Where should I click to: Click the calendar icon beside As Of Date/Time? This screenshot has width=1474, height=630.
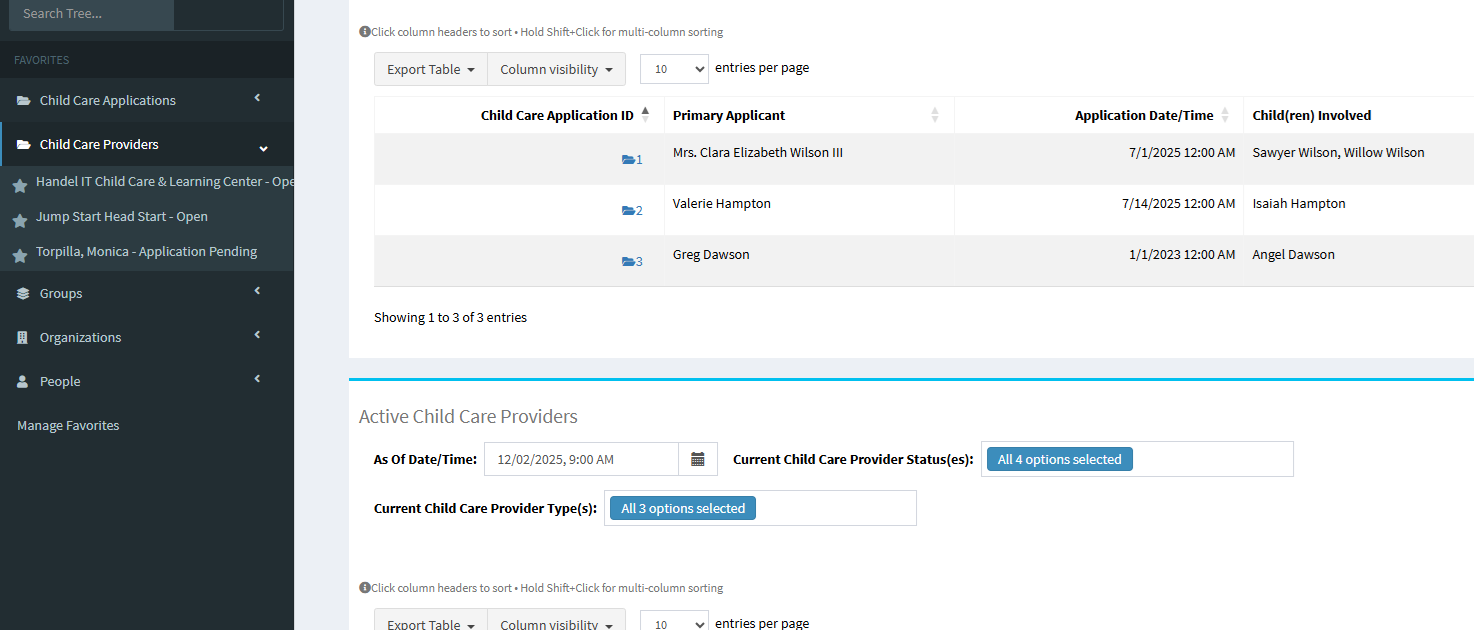coord(698,459)
